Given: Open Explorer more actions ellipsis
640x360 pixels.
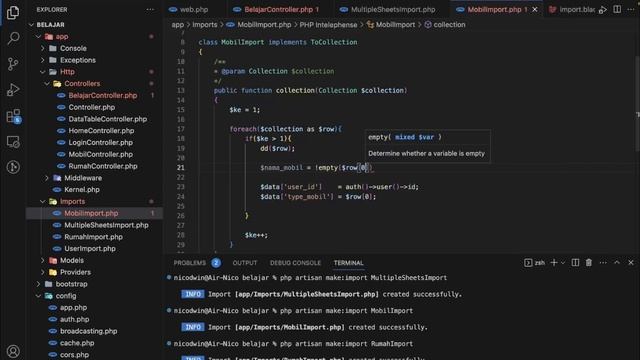Looking at the screenshot, I should click(150, 9).
